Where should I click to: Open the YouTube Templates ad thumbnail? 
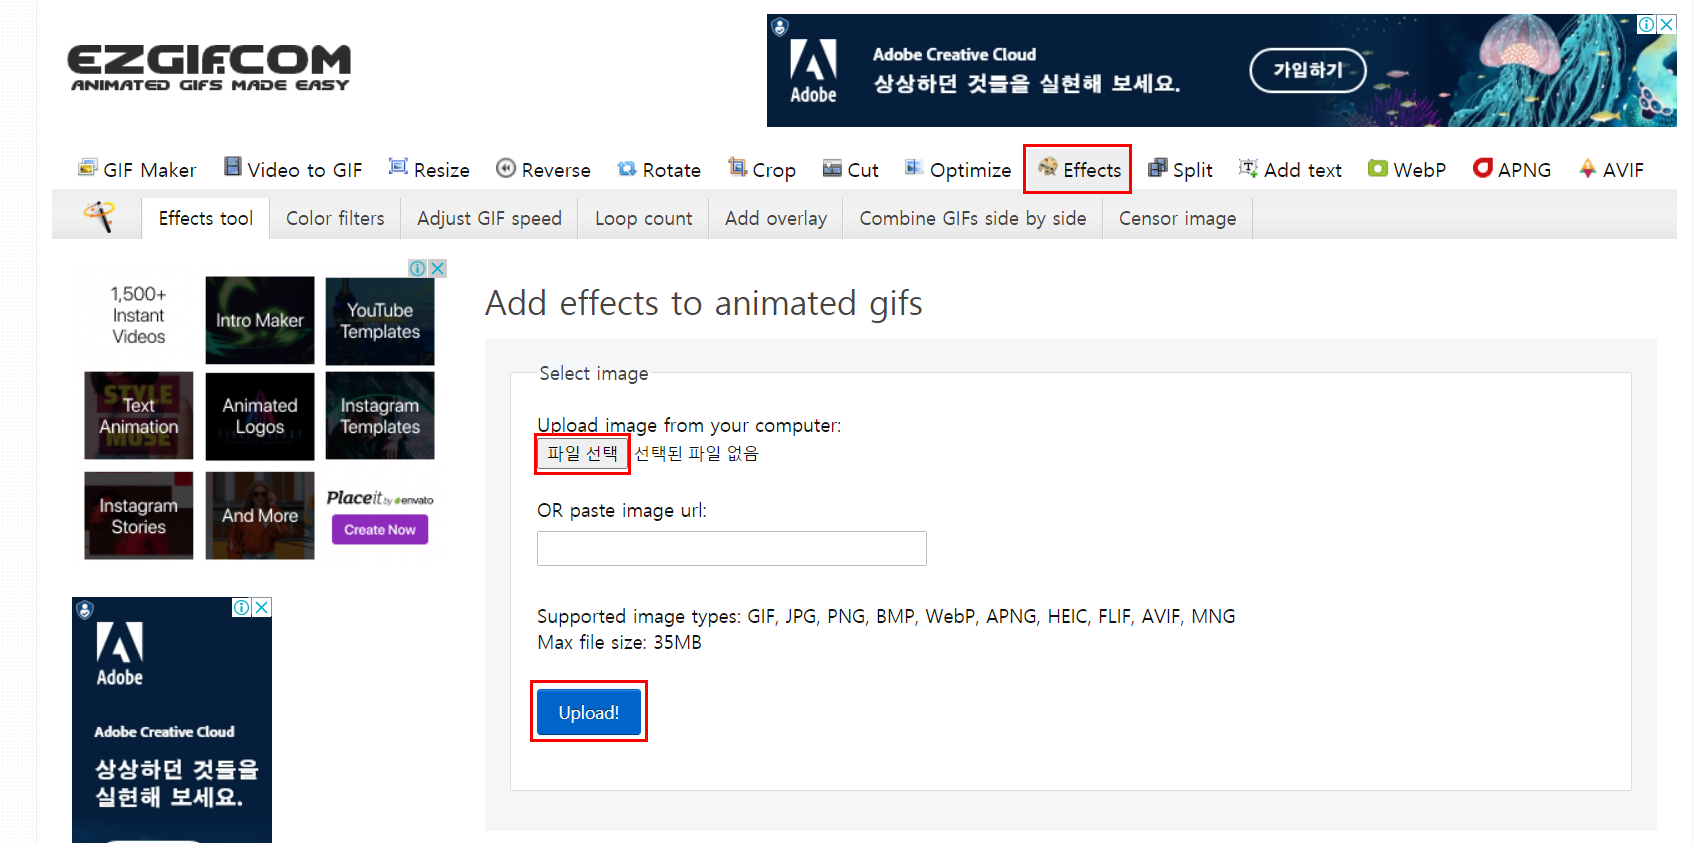tap(380, 320)
